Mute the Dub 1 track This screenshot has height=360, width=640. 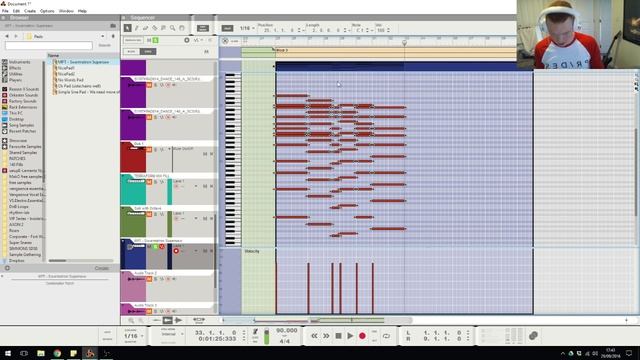pyautogui.click(x=149, y=150)
